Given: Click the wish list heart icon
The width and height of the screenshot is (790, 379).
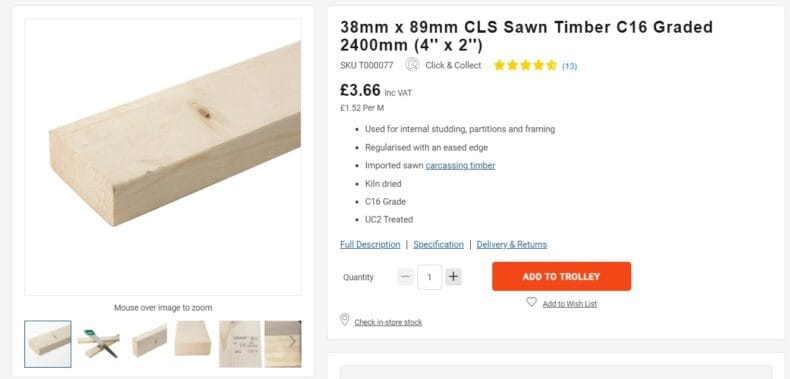Looking at the screenshot, I should pyautogui.click(x=531, y=302).
